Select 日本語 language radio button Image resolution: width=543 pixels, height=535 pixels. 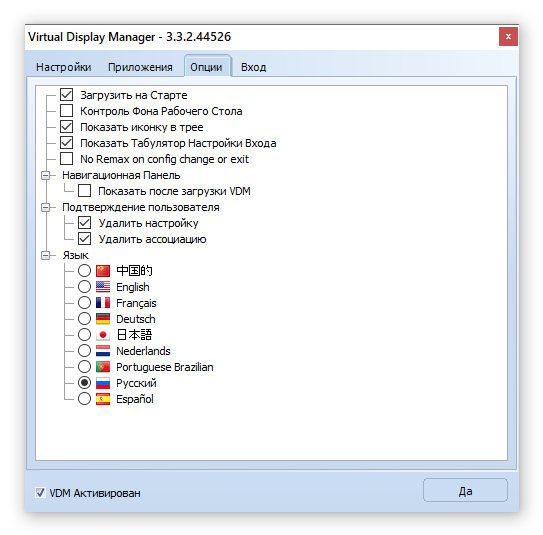pyautogui.click(x=84, y=335)
